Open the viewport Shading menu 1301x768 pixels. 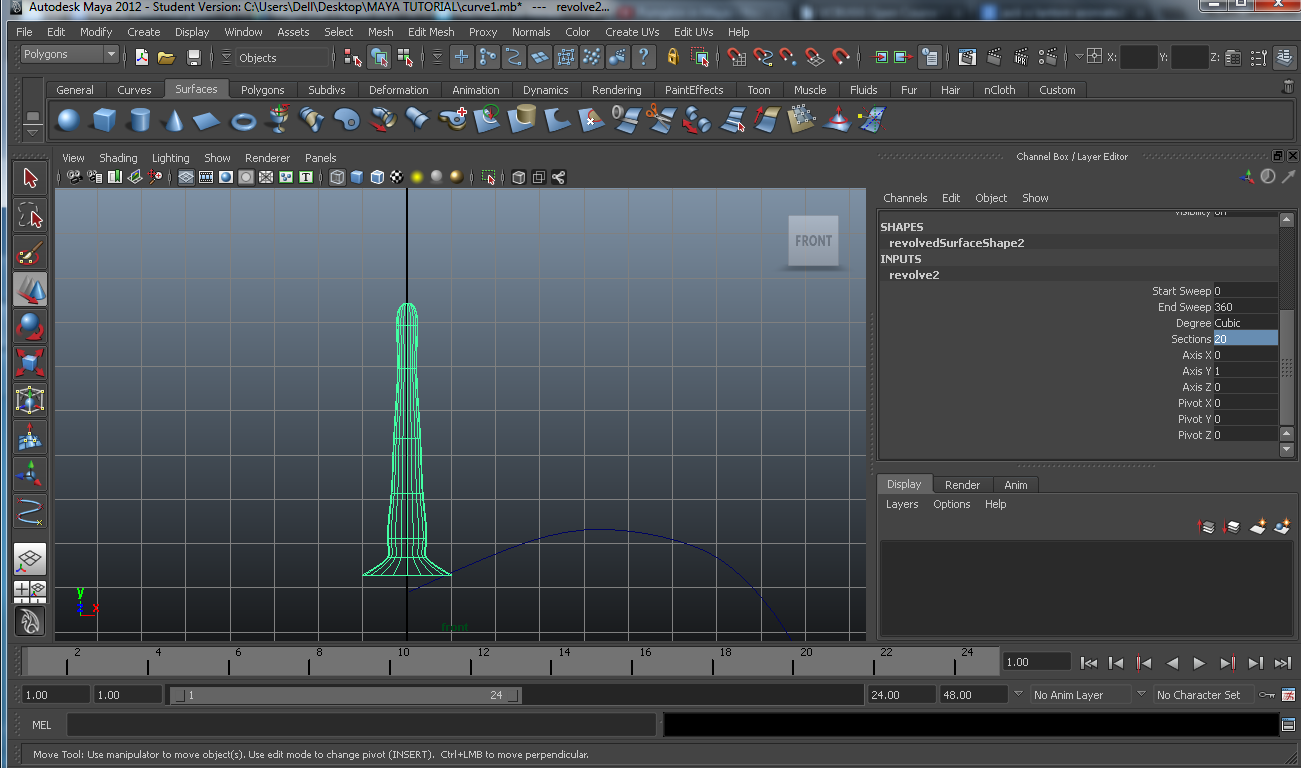pos(118,158)
